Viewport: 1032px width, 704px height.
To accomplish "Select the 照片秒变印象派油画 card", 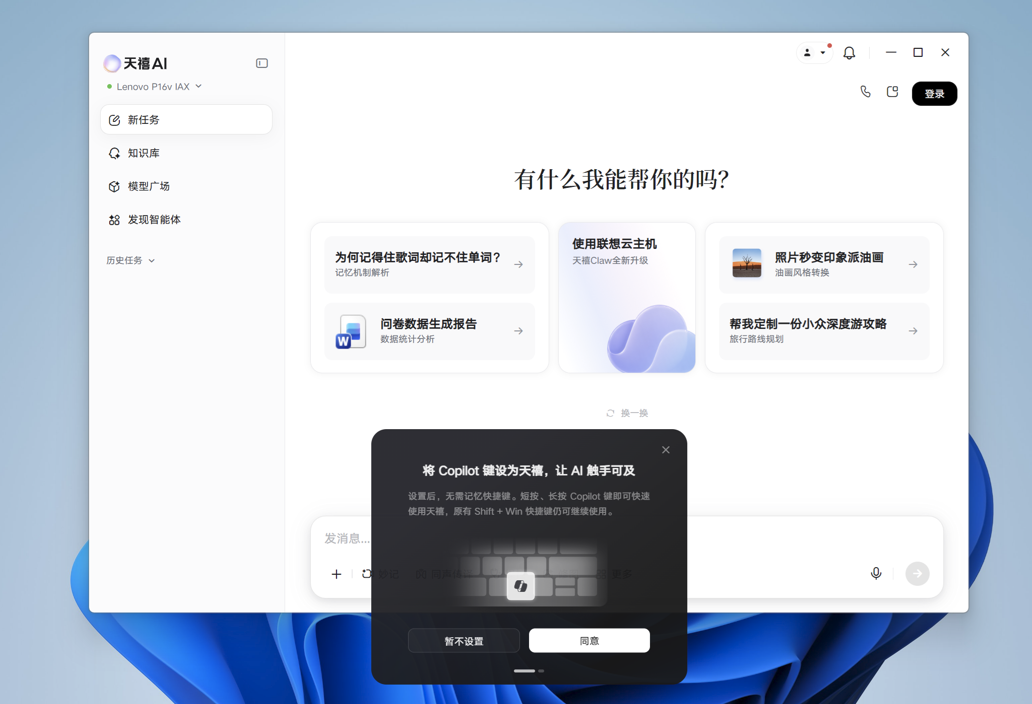I will pyautogui.click(x=824, y=264).
